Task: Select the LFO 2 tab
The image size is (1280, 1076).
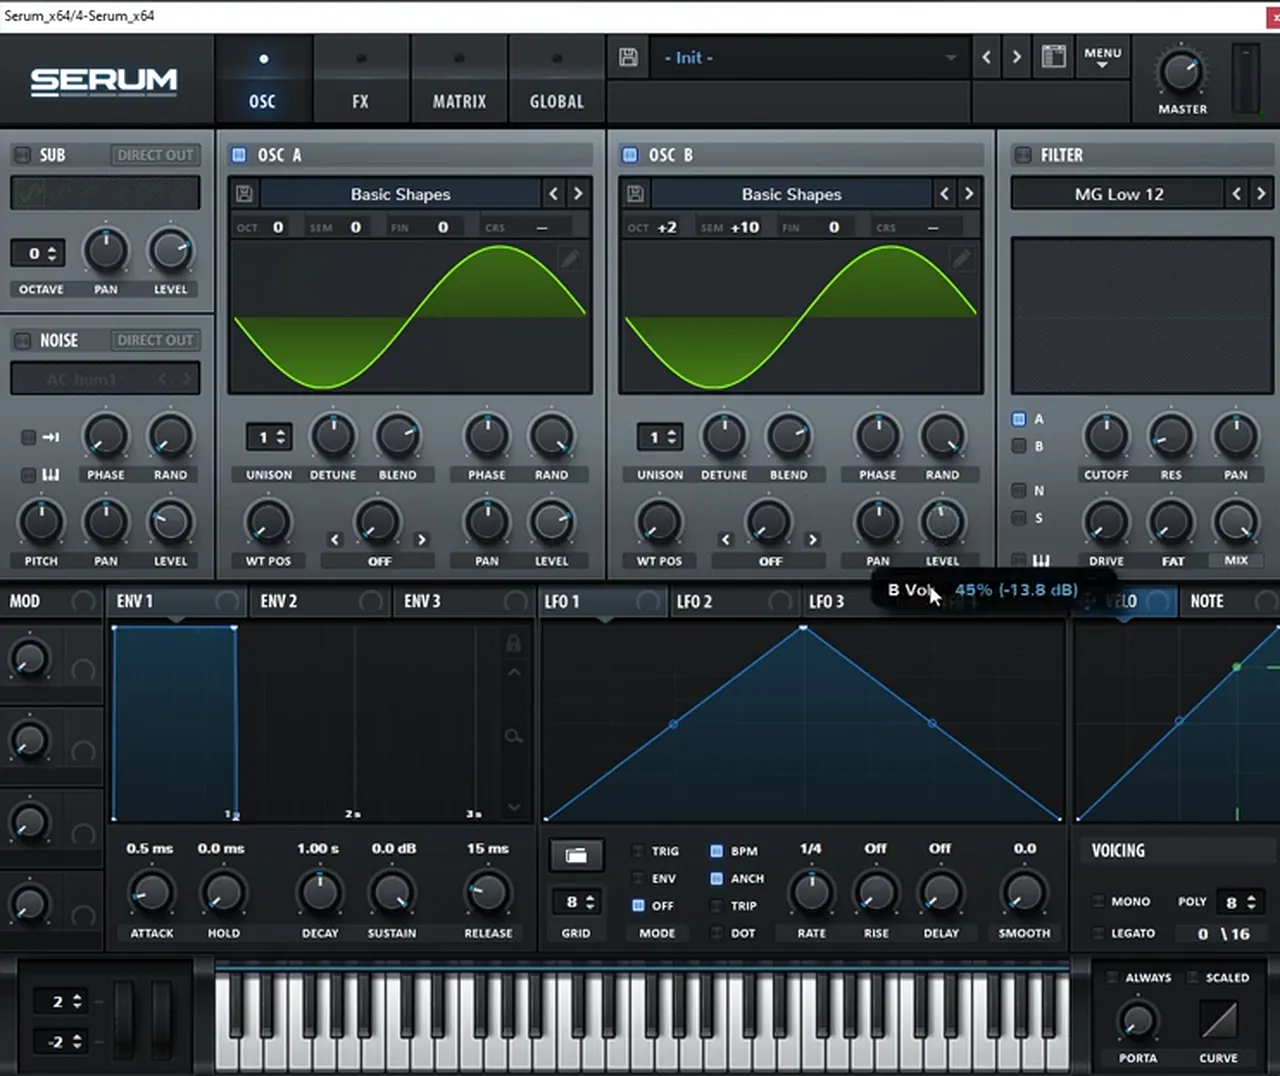Action: (732, 601)
